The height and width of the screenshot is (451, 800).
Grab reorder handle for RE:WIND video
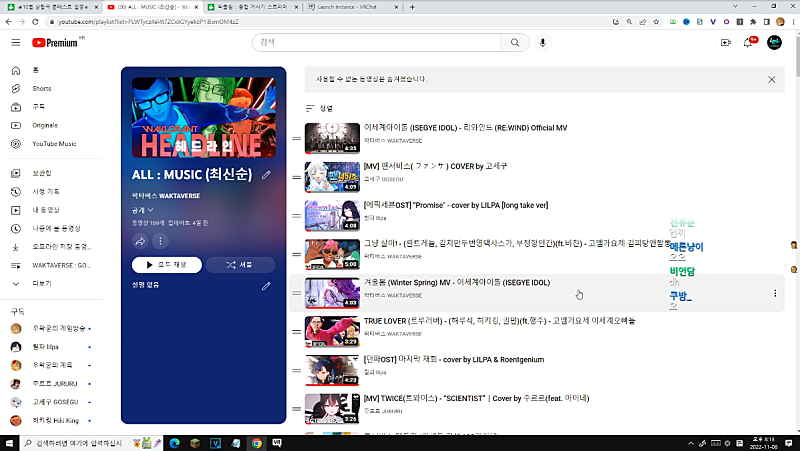point(296,139)
